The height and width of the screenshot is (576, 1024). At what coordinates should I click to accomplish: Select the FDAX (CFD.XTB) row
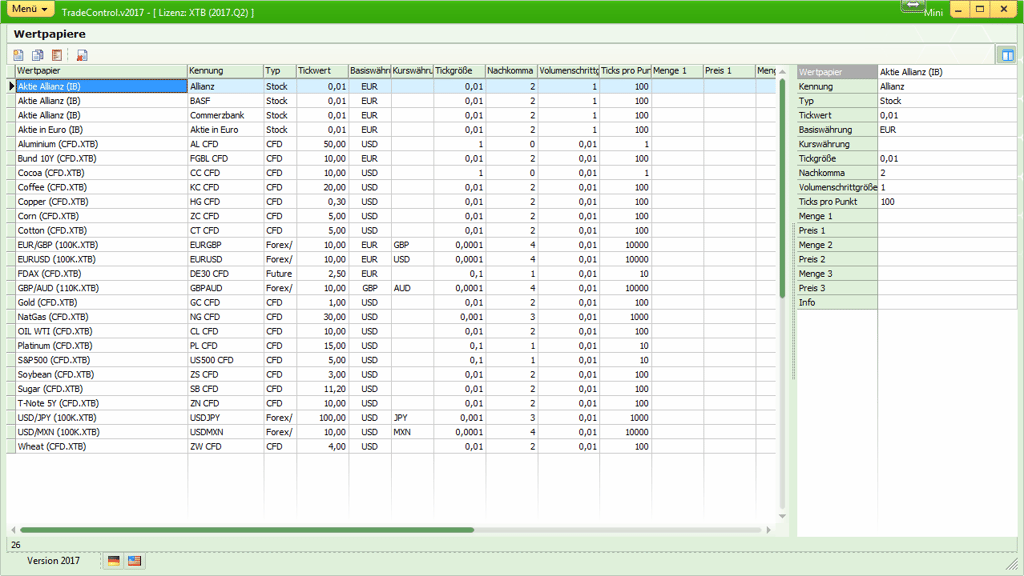click(x=391, y=273)
